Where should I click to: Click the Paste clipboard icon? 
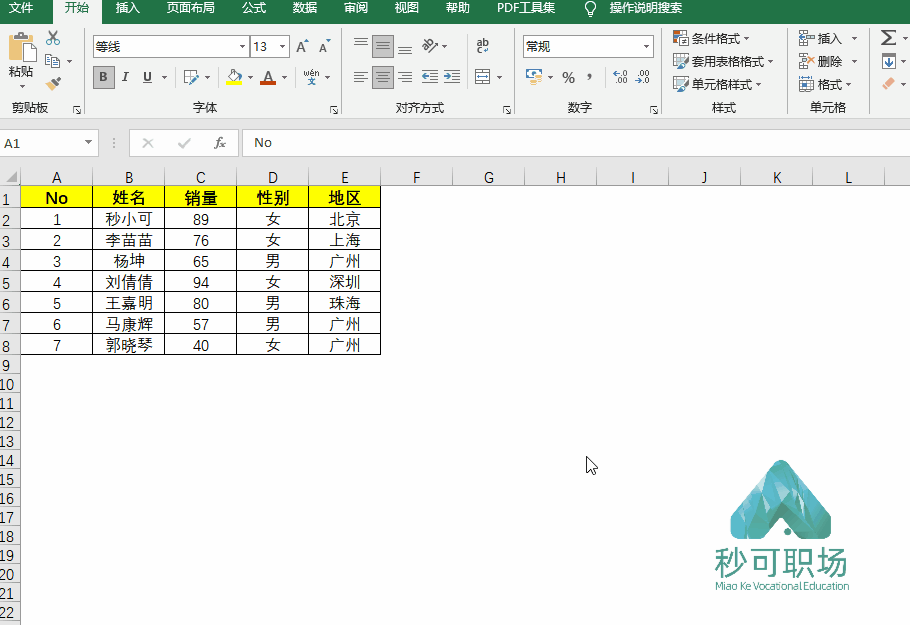pos(22,47)
